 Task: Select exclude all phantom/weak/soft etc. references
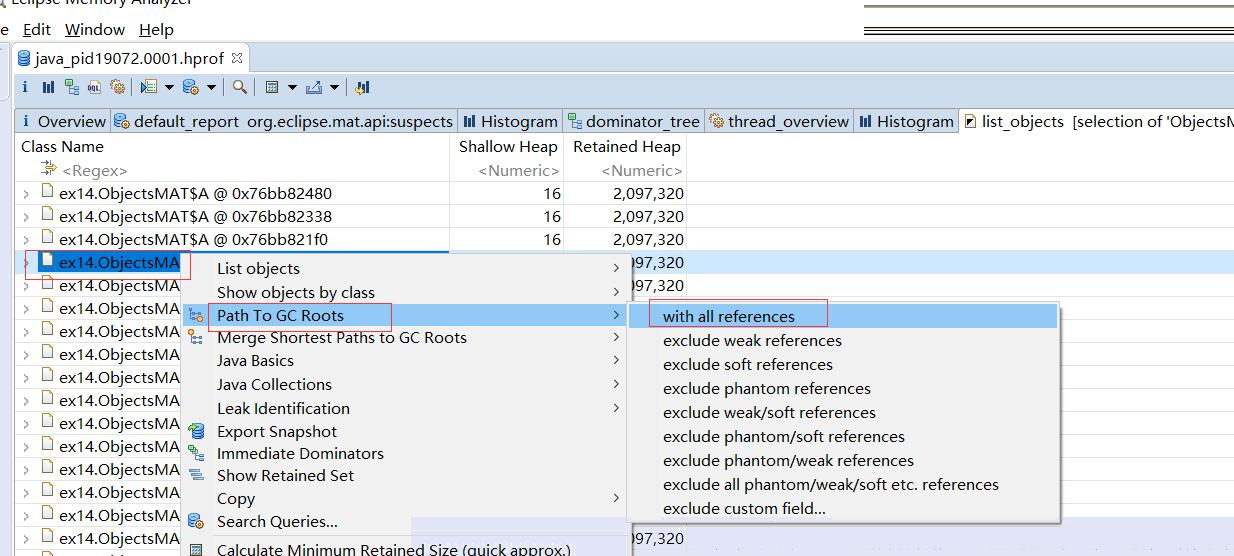[843, 484]
